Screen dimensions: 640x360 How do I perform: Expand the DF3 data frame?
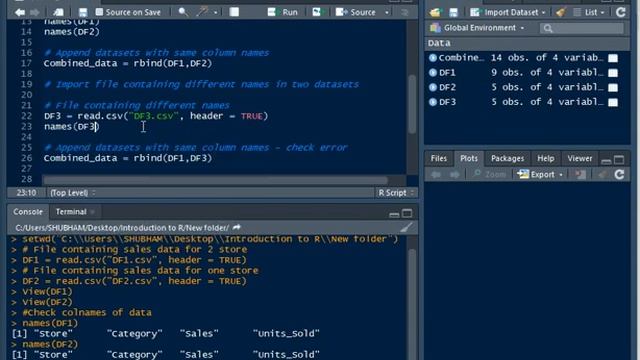(433, 102)
